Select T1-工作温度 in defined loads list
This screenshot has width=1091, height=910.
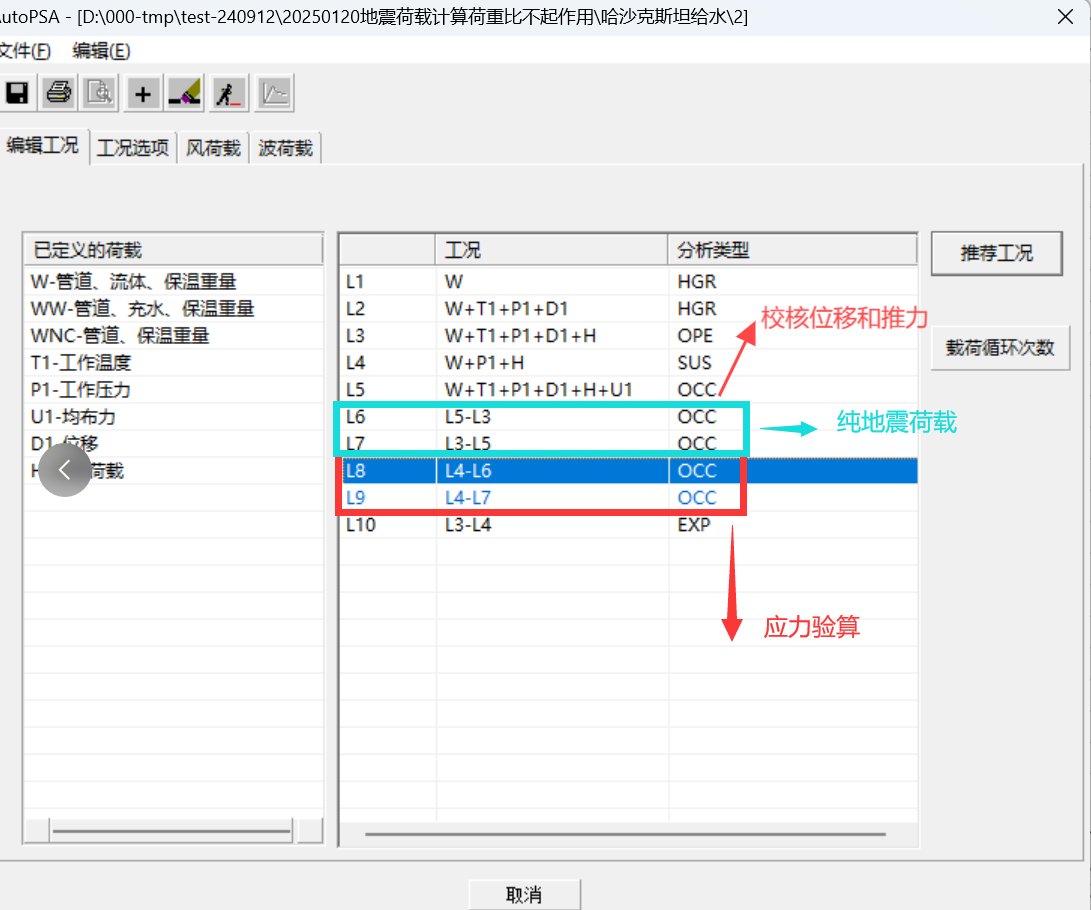pyautogui.click(x=81, y=362)
